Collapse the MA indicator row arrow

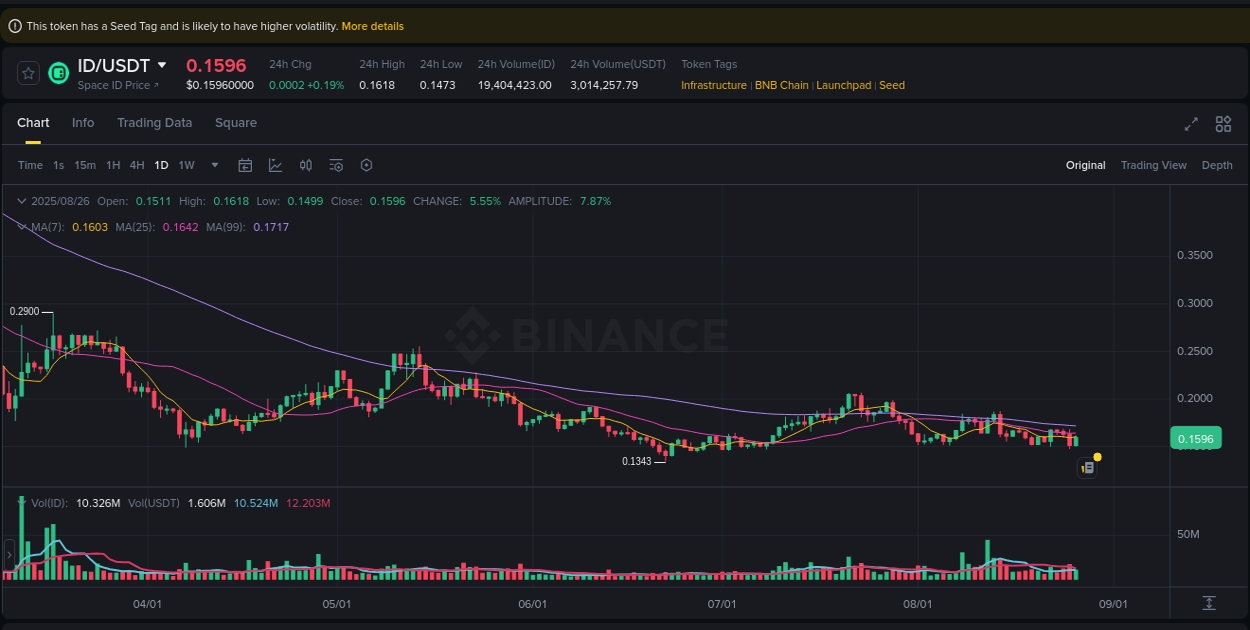(x=20, y=227)
